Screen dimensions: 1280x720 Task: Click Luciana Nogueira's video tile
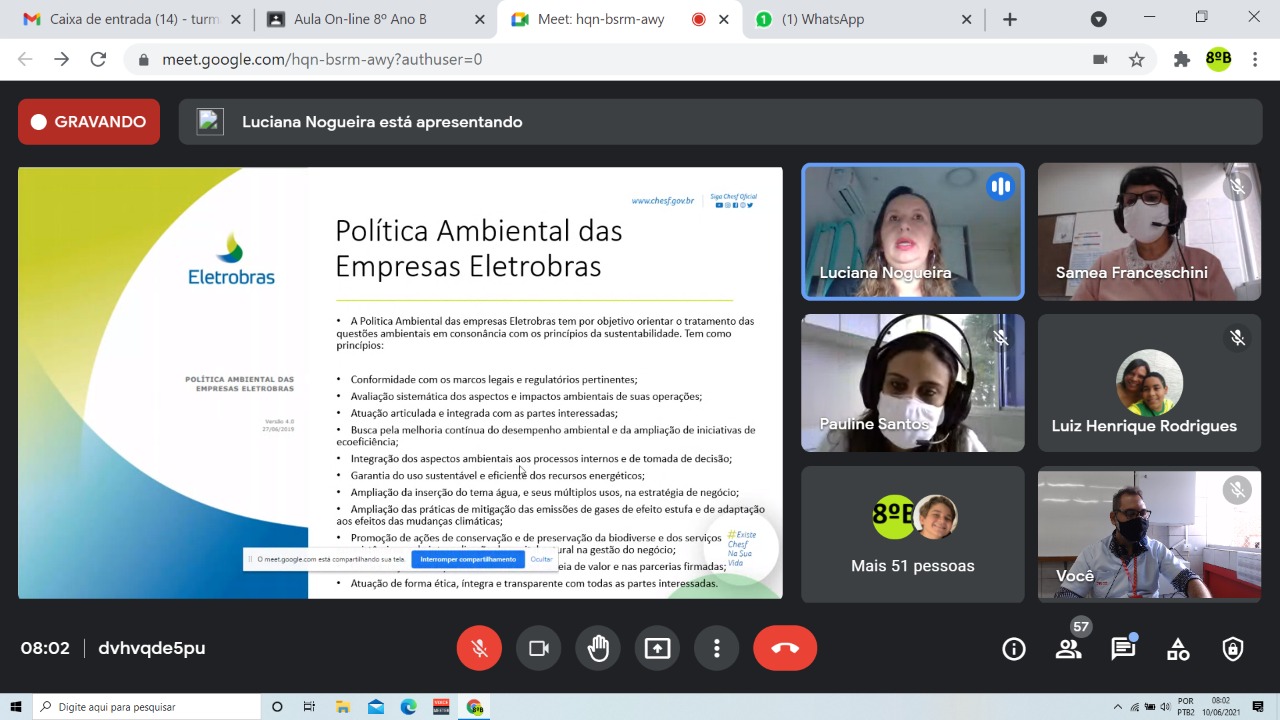coord(913,232)
